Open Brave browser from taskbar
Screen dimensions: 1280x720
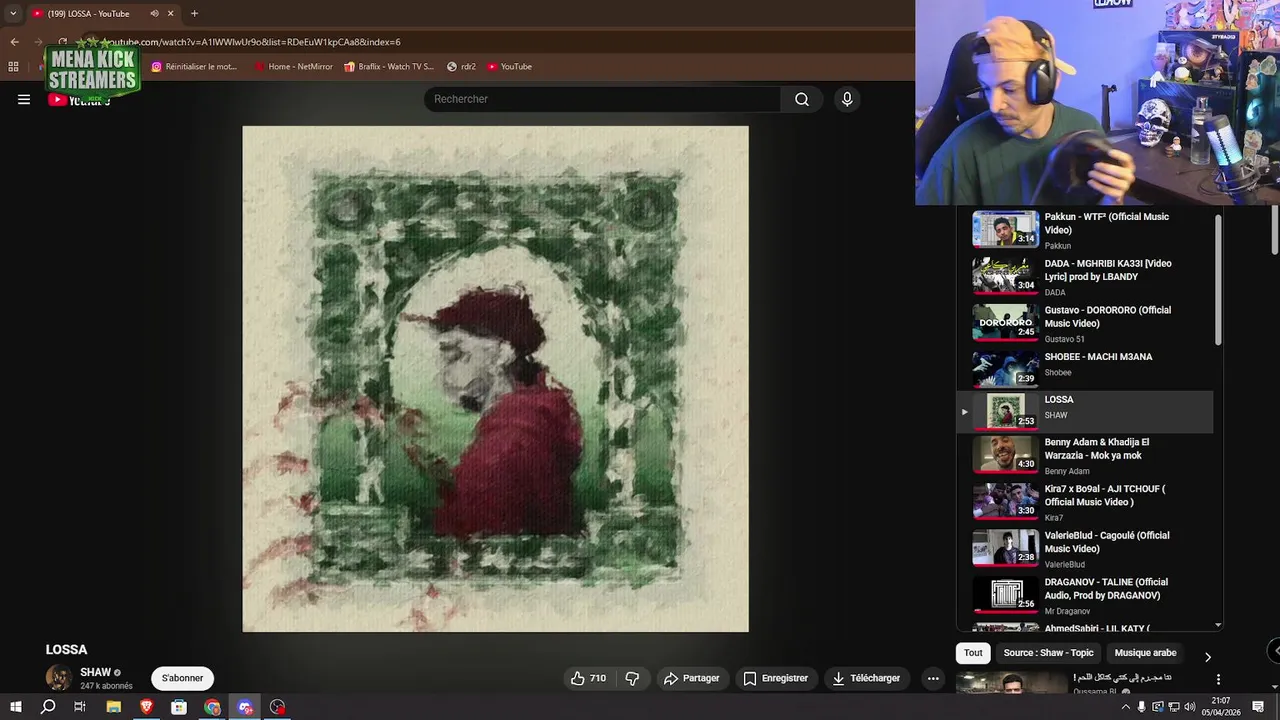pyautogui.click(x=146, y=707)
